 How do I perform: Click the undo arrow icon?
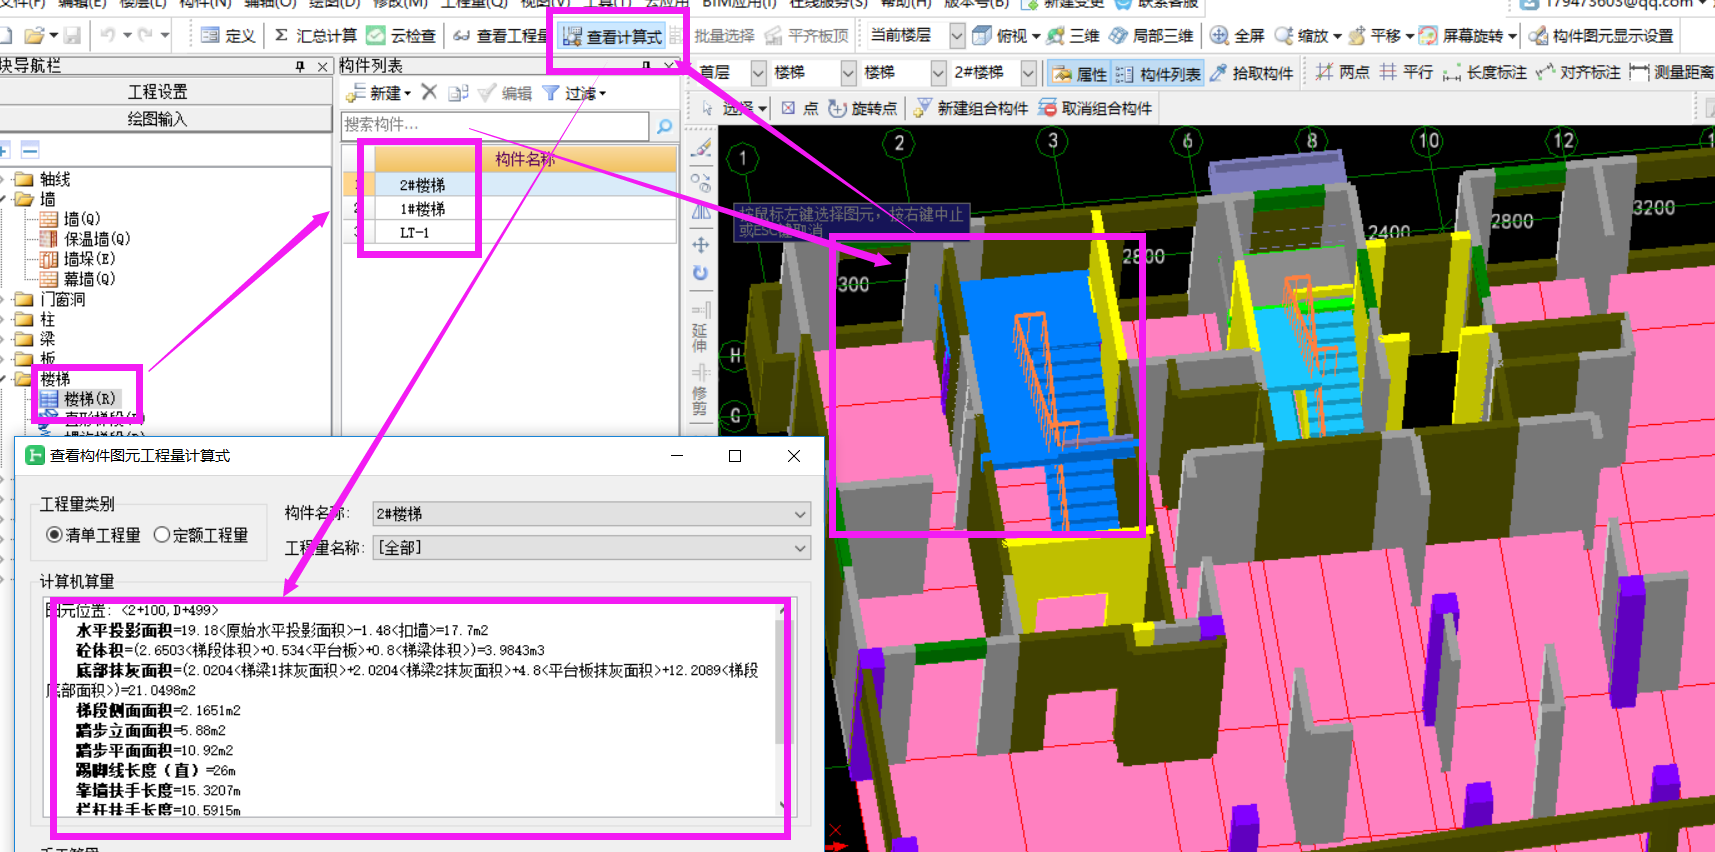coord(108,36)
